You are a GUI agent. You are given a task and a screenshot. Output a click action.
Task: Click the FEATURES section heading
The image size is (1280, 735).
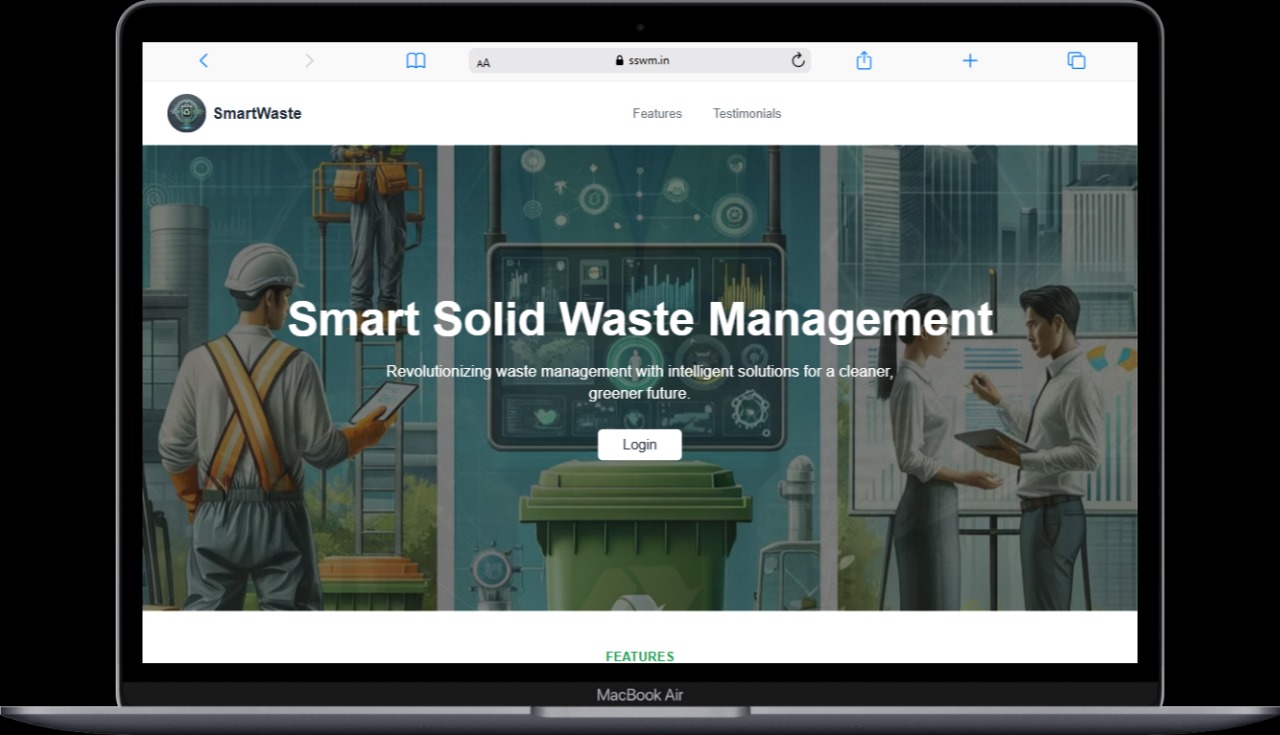[x=639, y=656]
